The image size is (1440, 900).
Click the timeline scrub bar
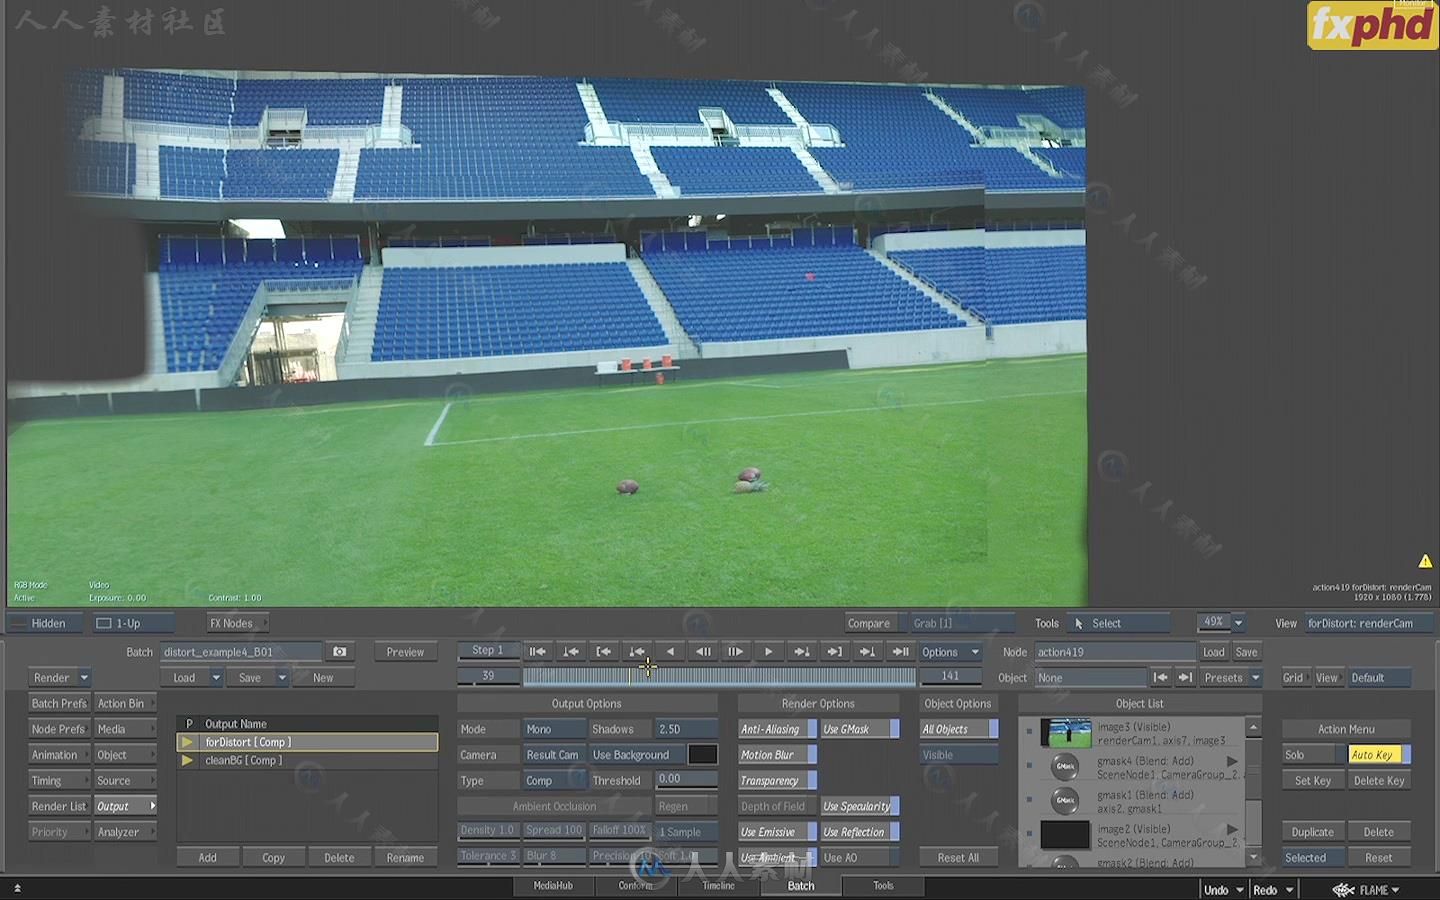(x=718, y=677)
